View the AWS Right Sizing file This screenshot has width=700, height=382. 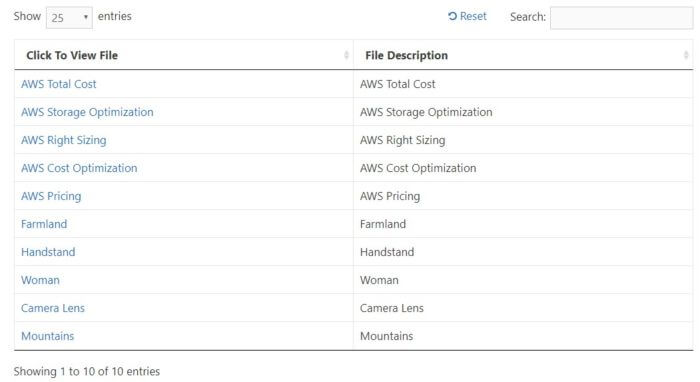63,140
